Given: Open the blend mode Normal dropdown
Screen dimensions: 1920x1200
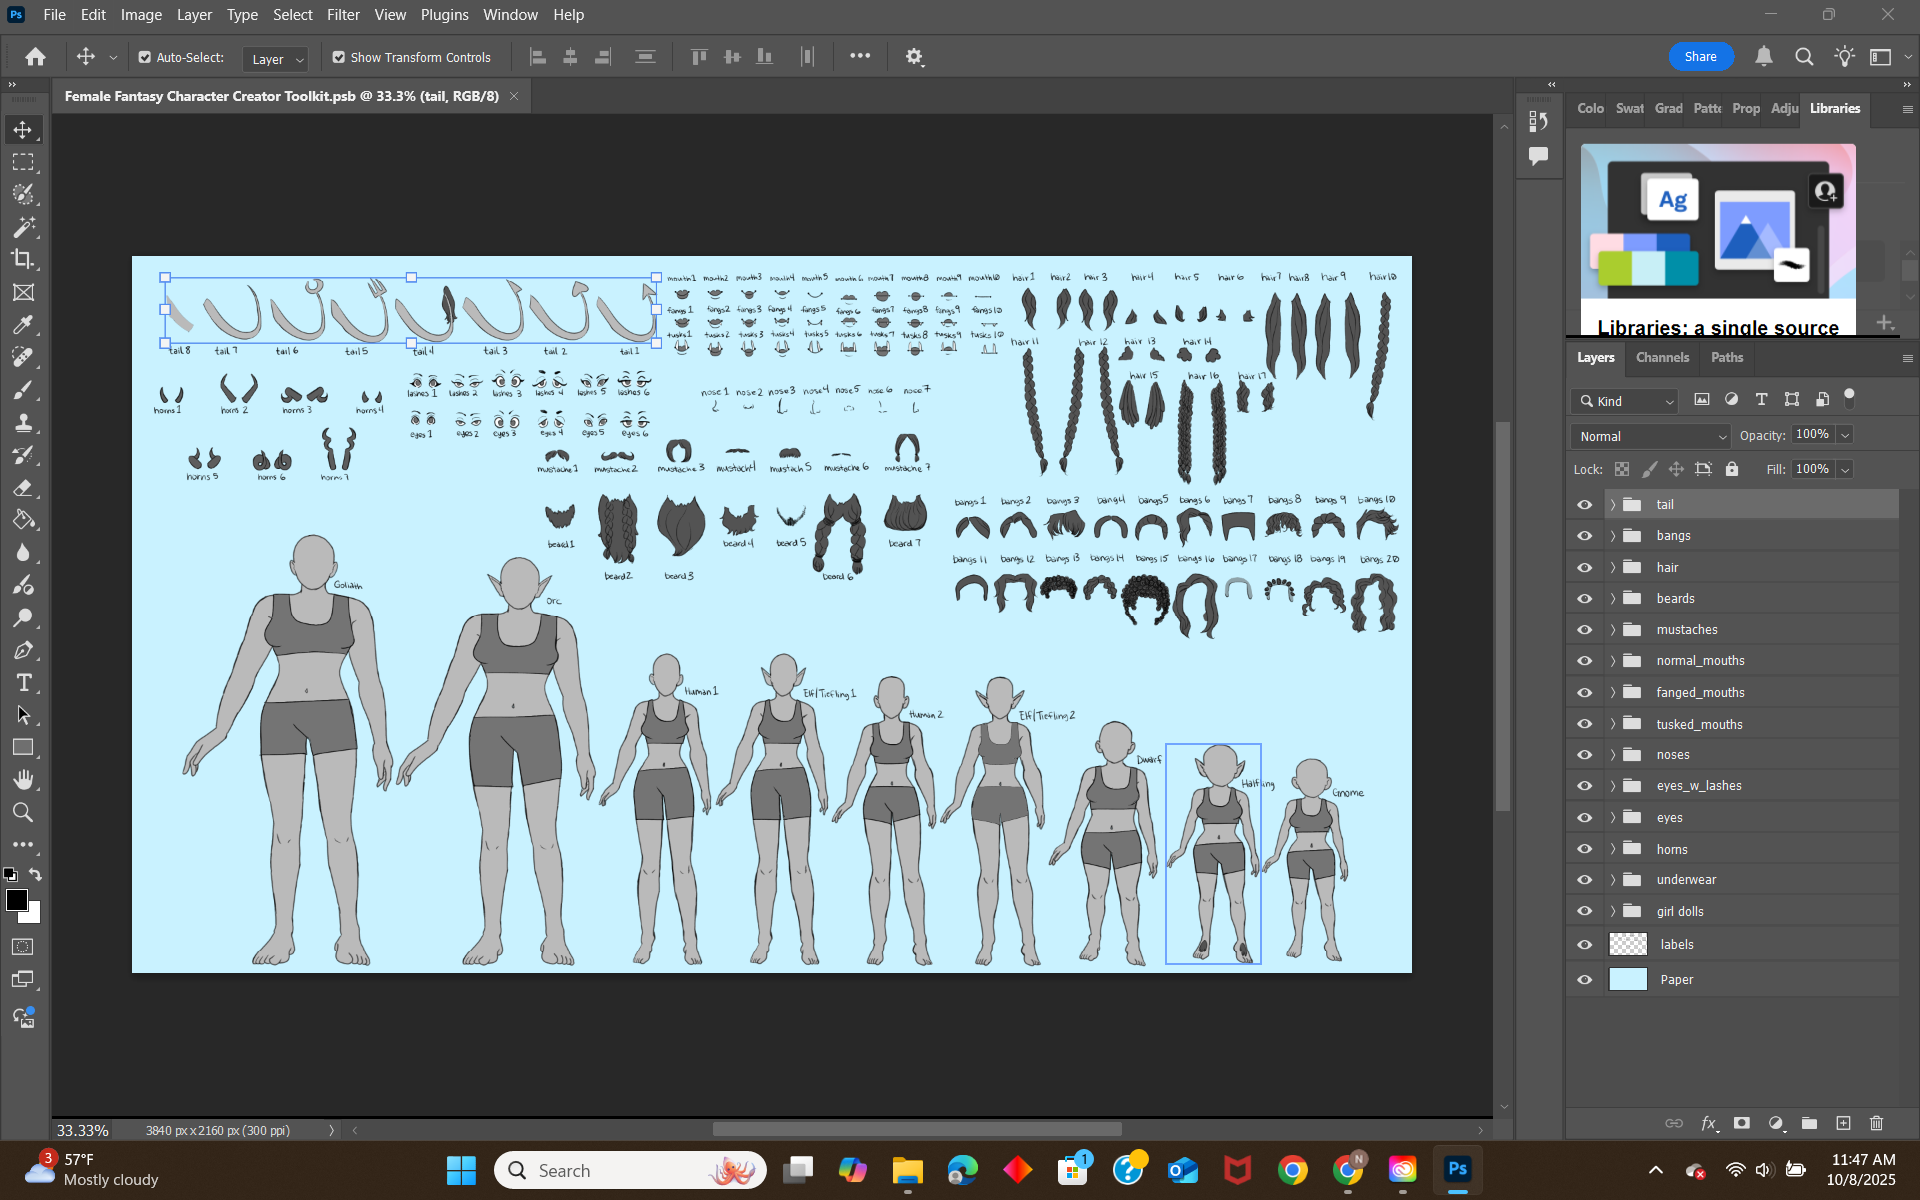Looking at the screenshot, I should 1650,436.
